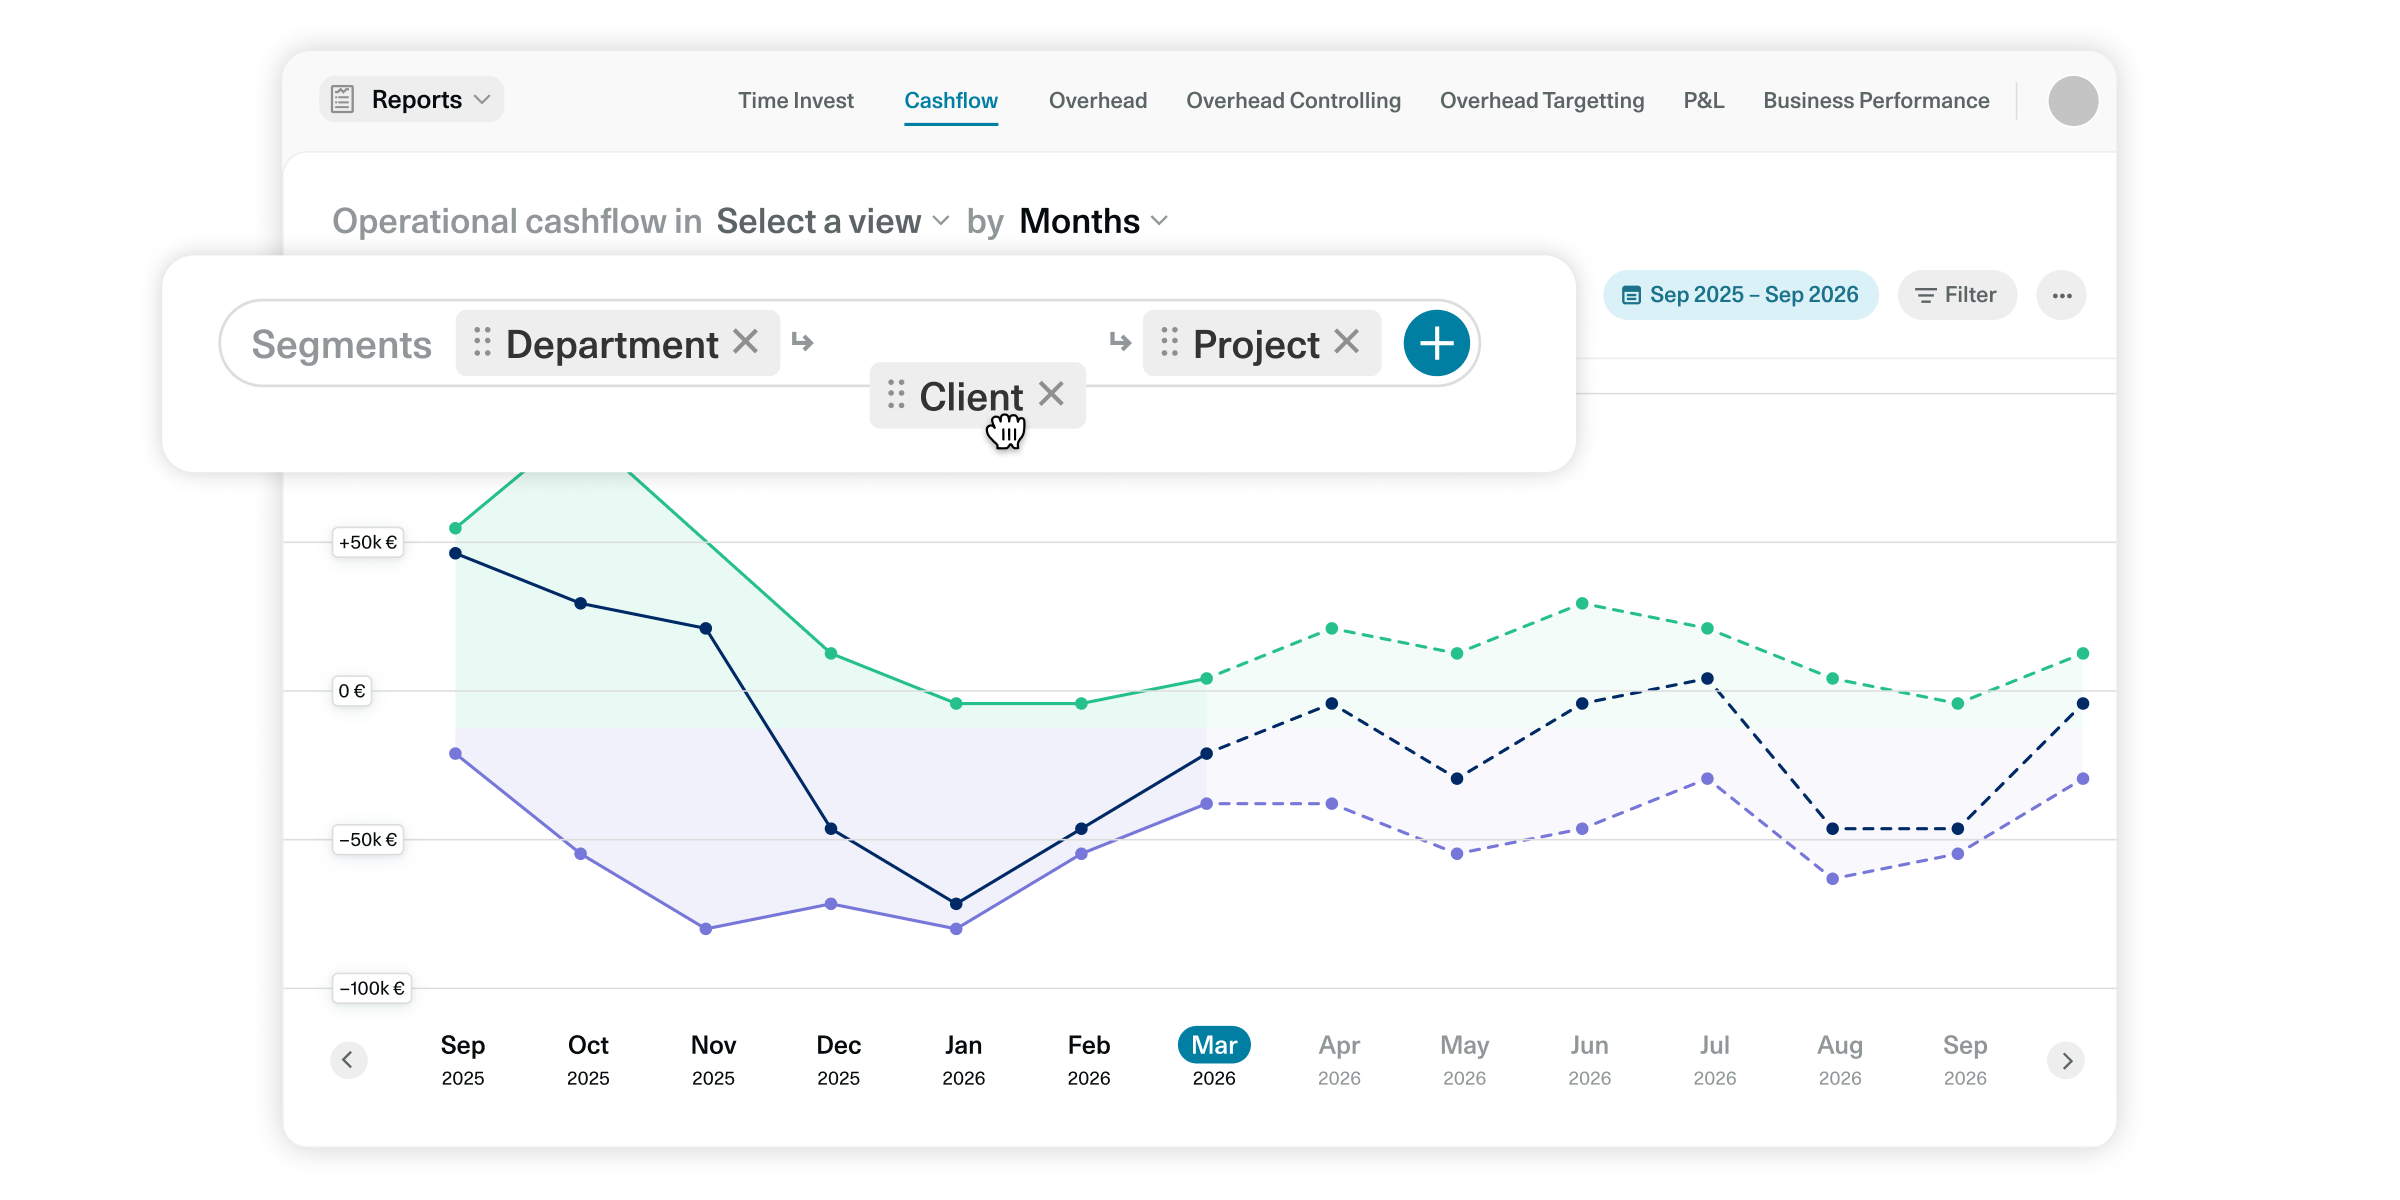Select the highlighted Mar 2026 month marker
Screen dimensions: 2400x1200
click(x=1214, y=1046)
